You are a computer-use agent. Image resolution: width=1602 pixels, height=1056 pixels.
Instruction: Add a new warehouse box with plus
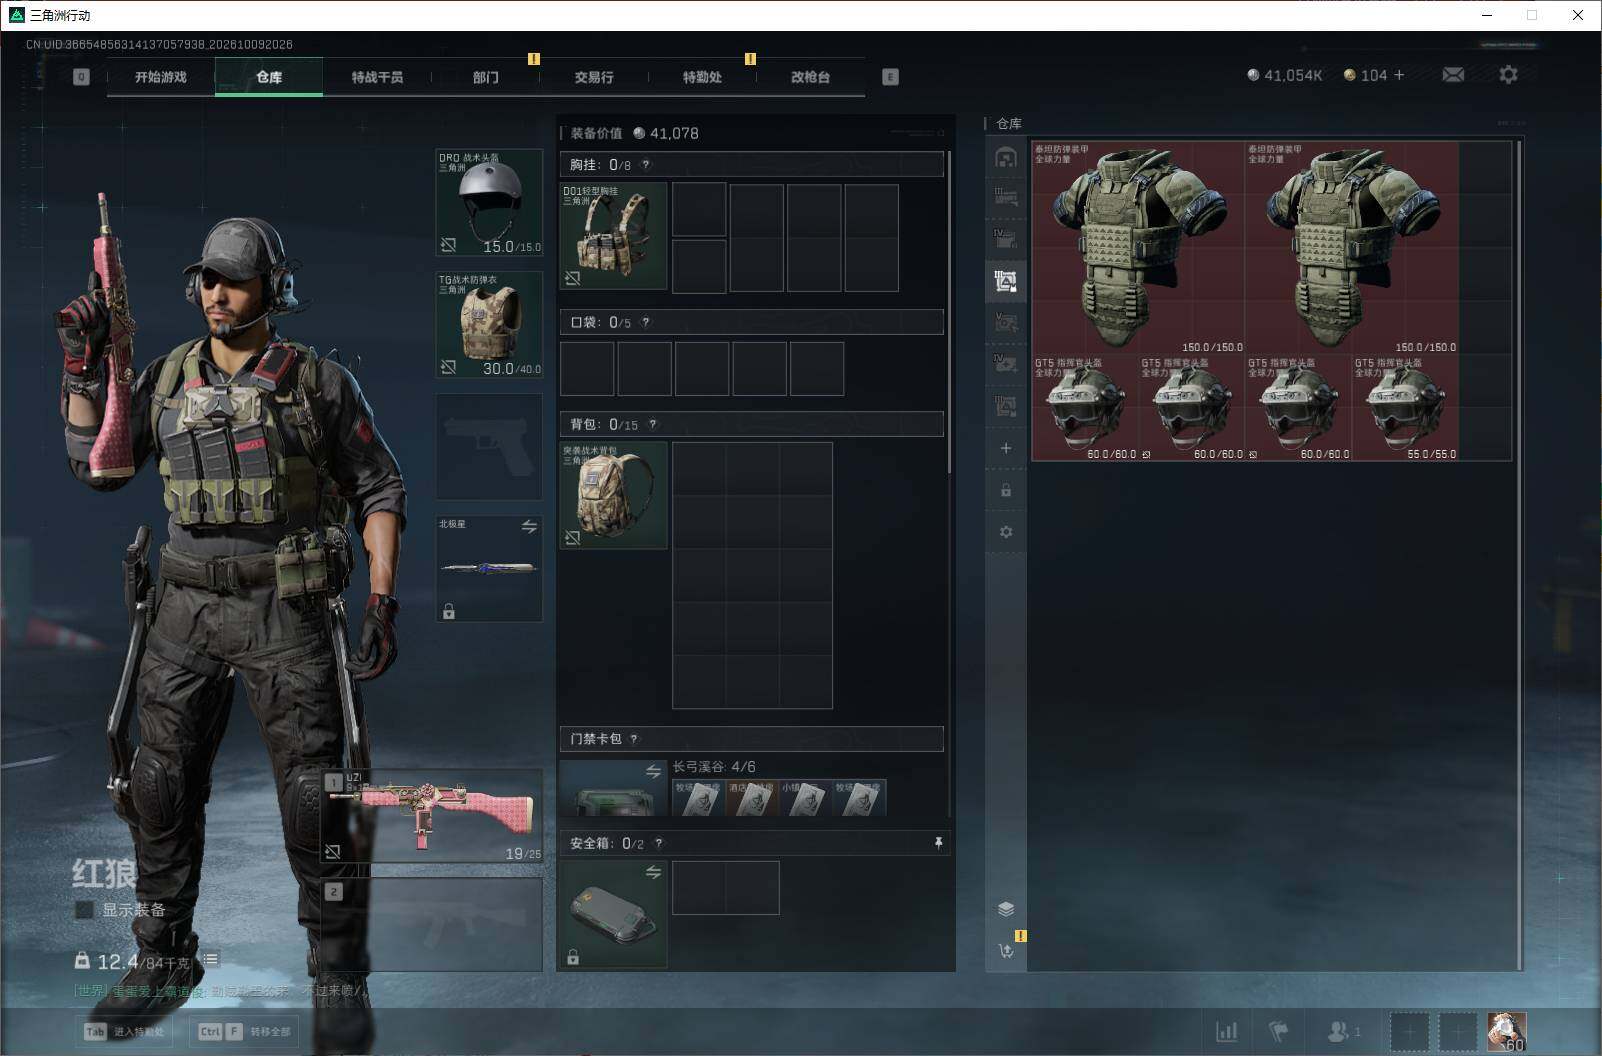pyautogui.click(x=1006, y=448)
